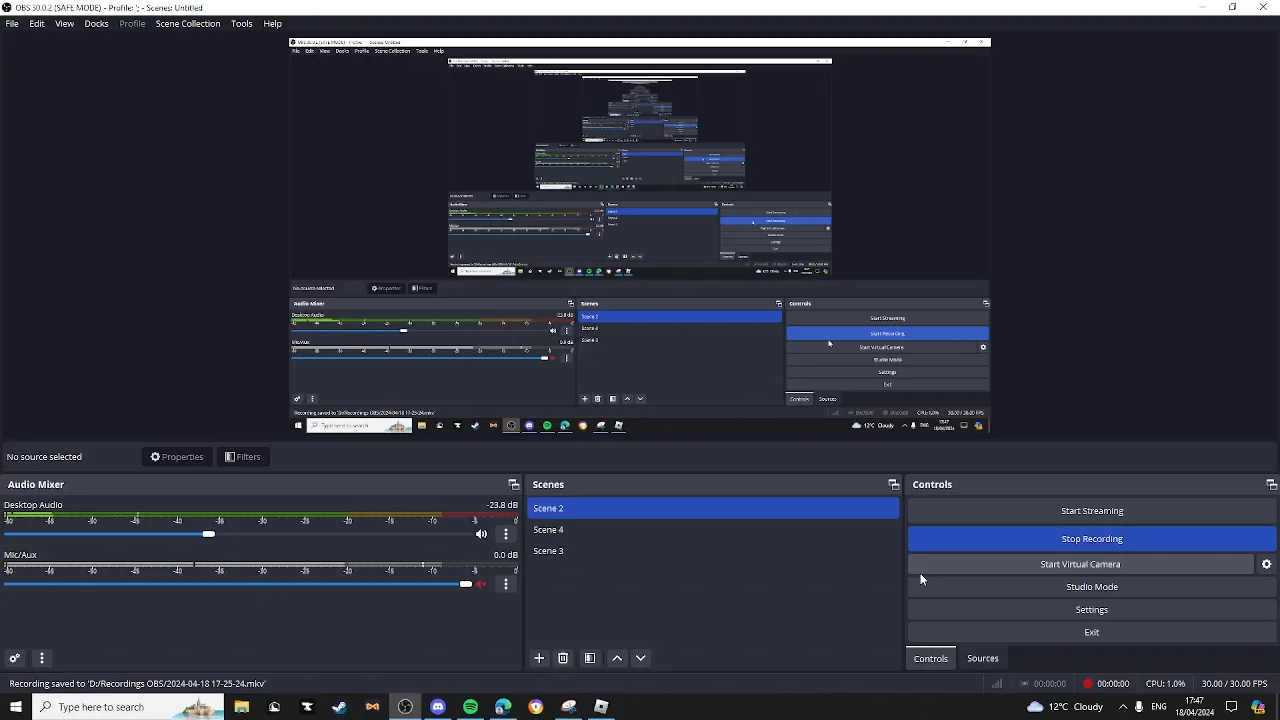Image resolution: width=1280 pixels, height=720 pixels.
Task: Open virtual camera configuration gear
Action: pyautogui.click(x=1266, y=564)
